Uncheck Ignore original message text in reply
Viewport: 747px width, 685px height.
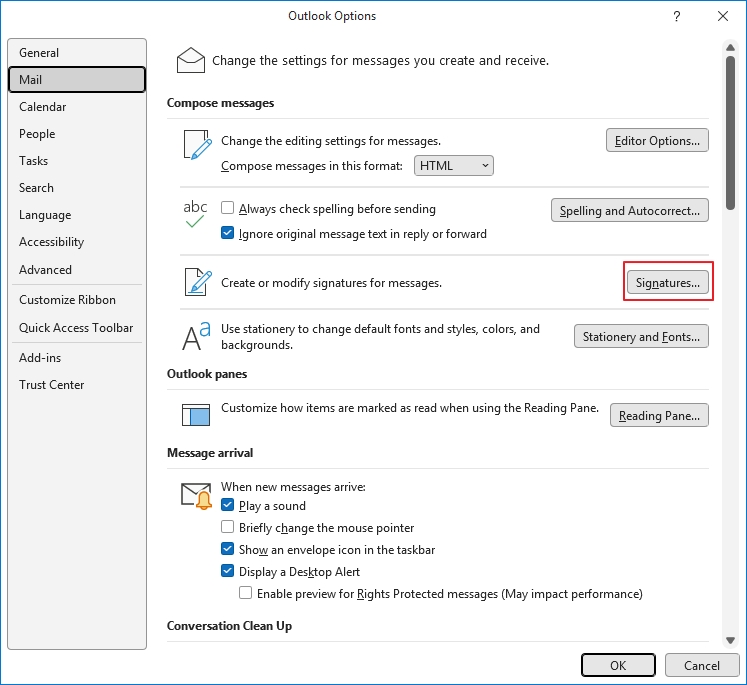click(x=227, y=233)
